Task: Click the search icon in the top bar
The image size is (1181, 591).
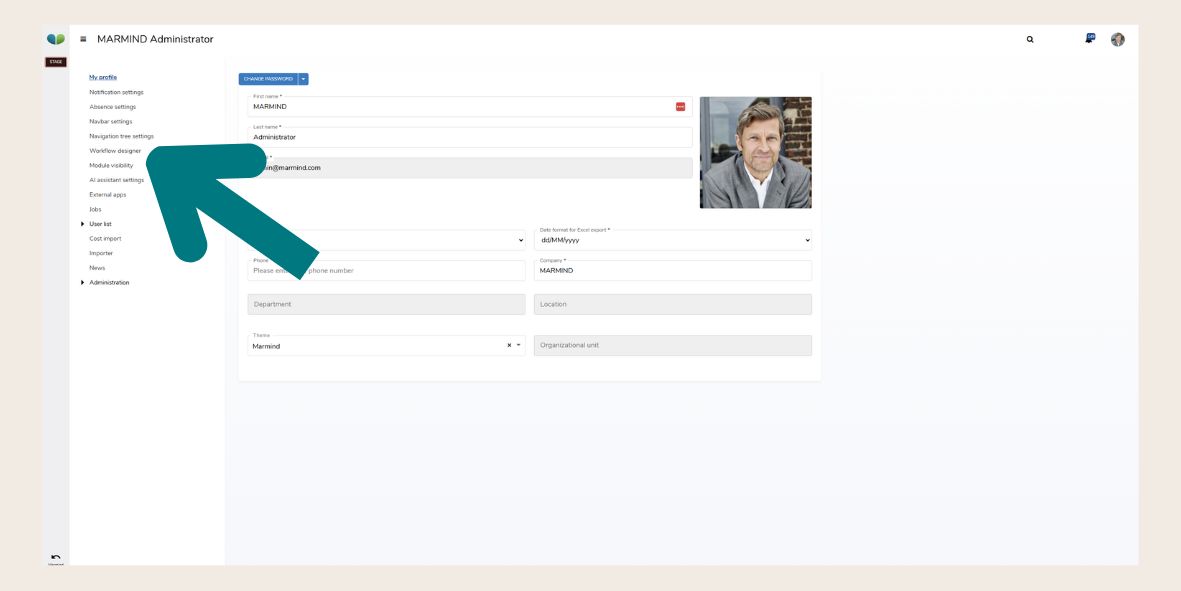Action: [x=1030, y=39]
